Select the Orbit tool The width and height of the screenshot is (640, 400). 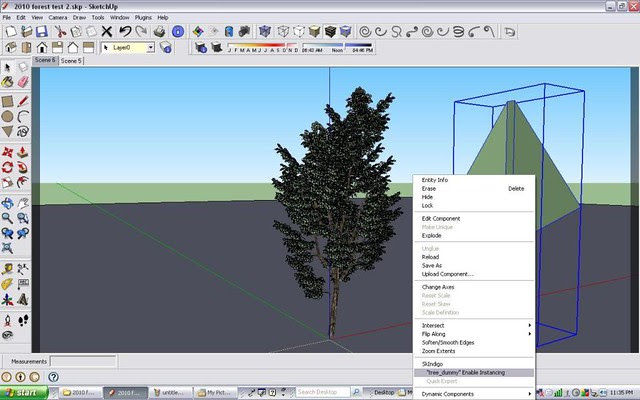(7, 203)
